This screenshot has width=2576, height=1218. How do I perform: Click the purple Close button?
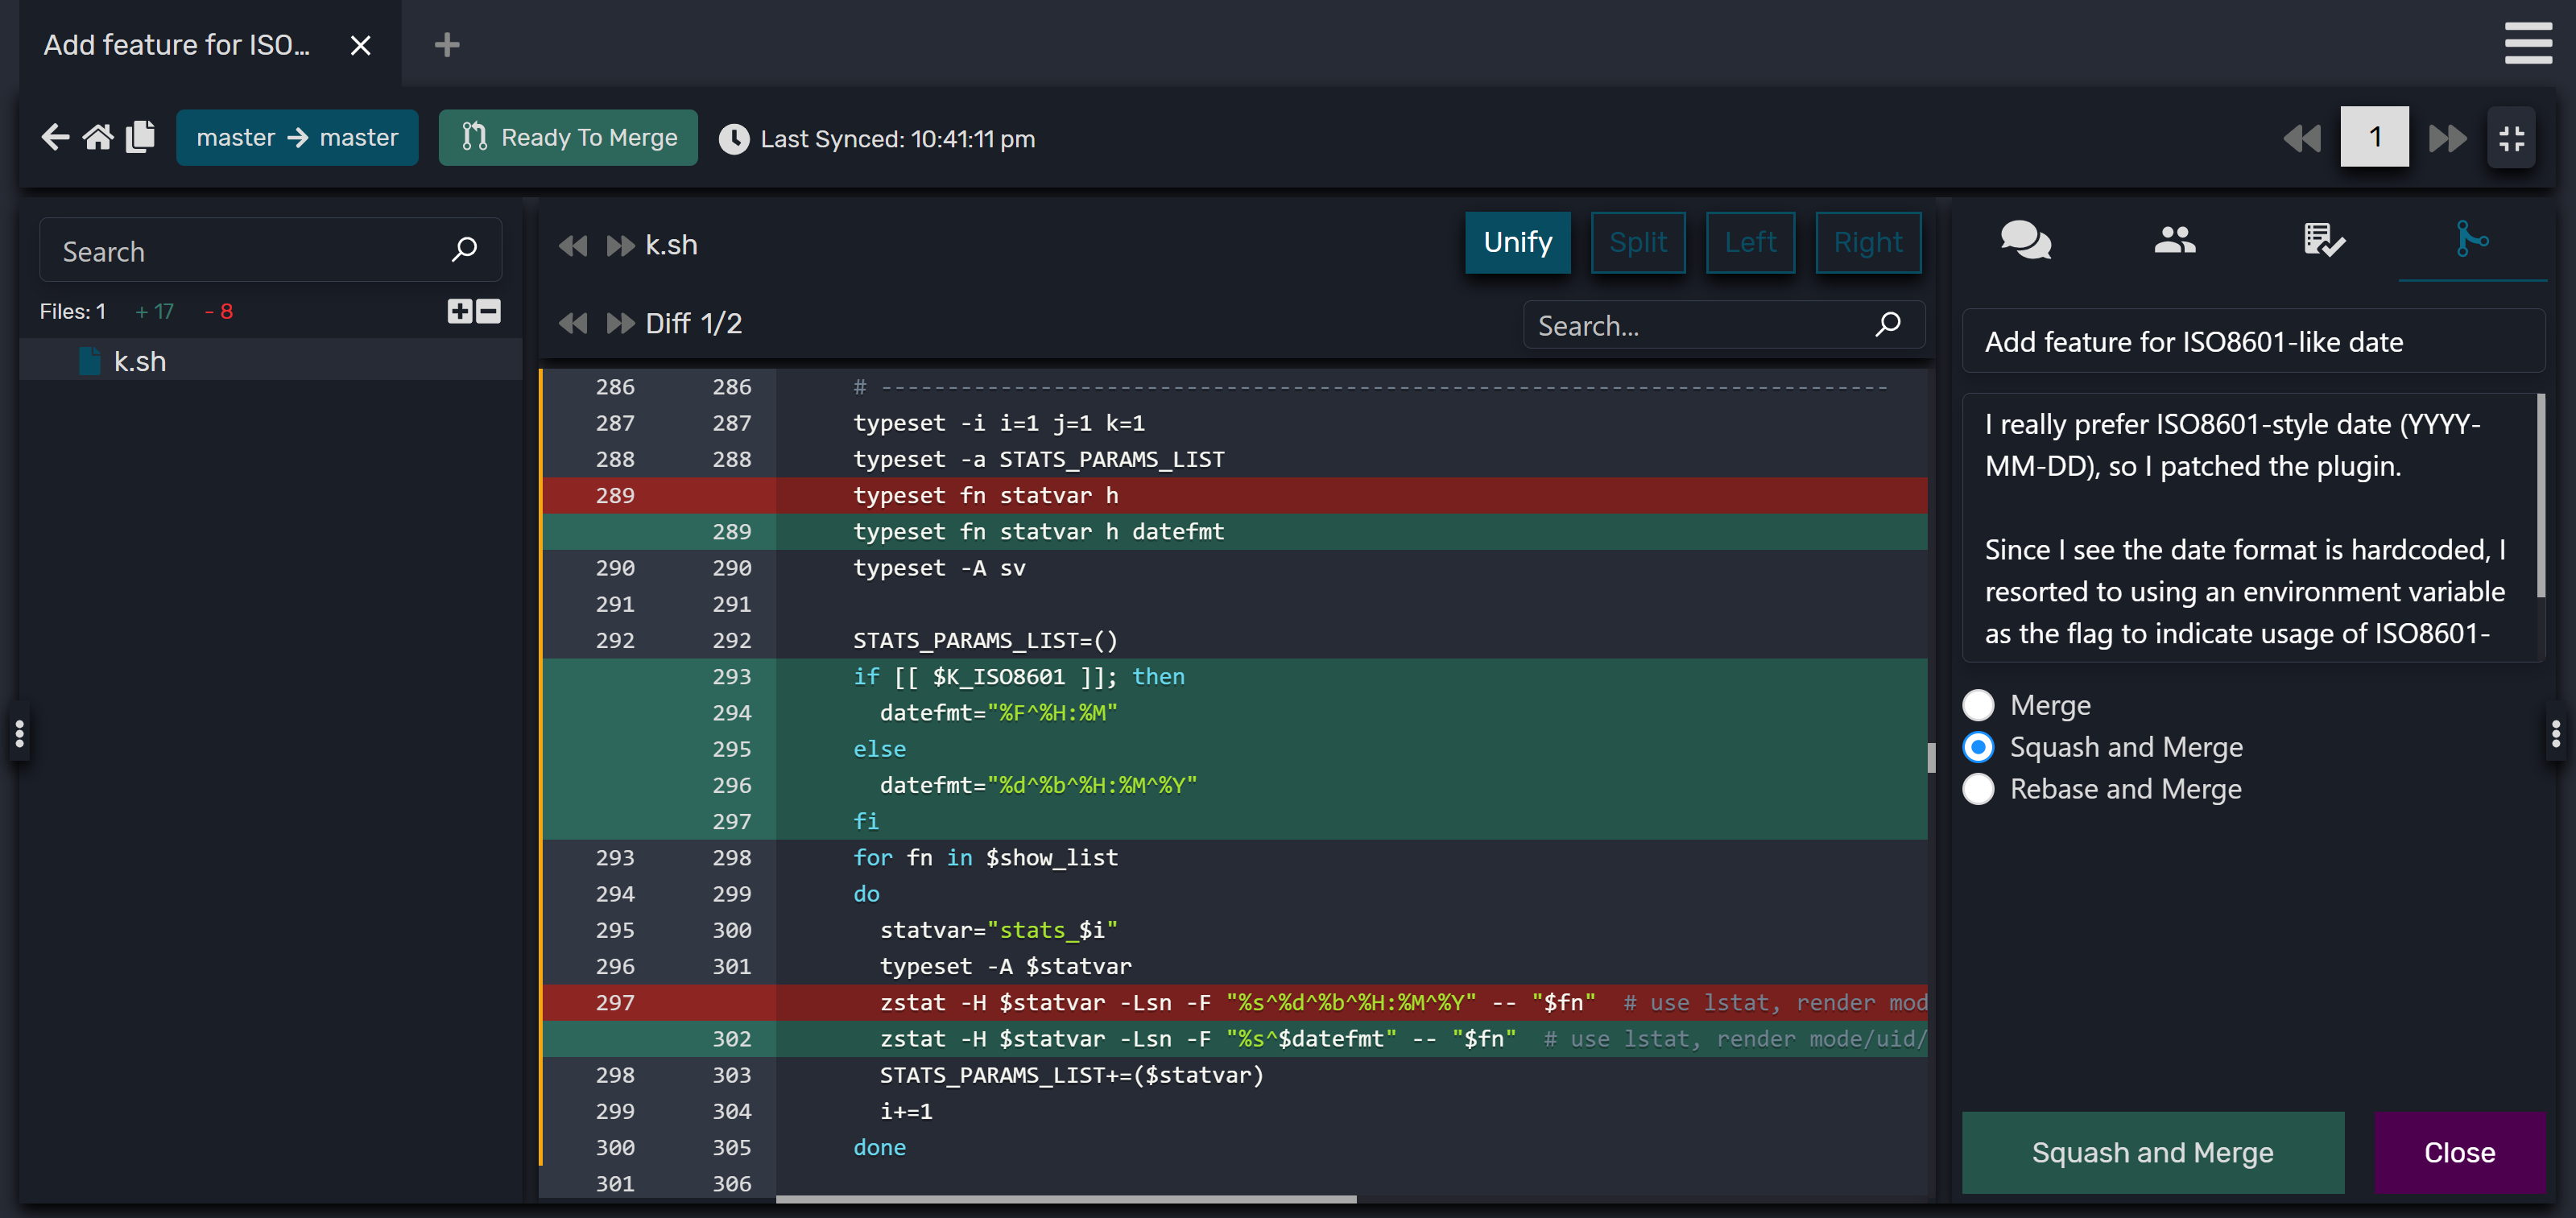pos(2459,1152)
